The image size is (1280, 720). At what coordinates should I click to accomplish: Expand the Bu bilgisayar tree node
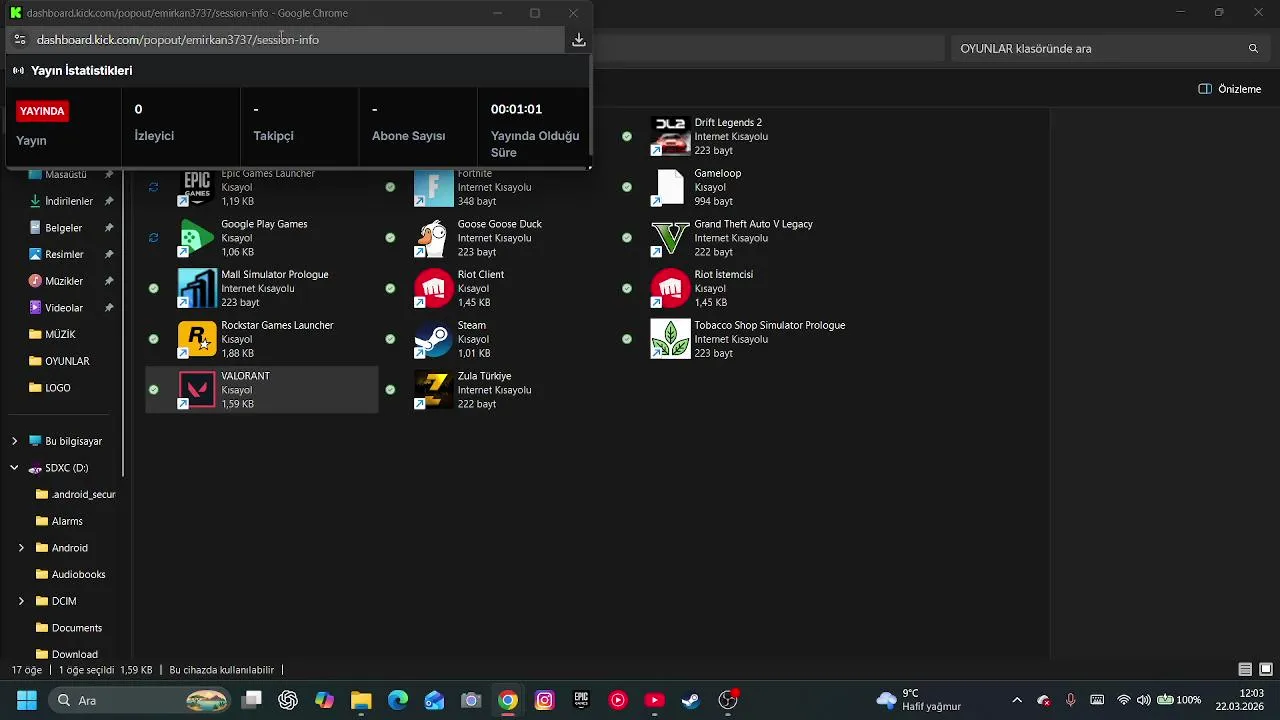pos(14,441)
